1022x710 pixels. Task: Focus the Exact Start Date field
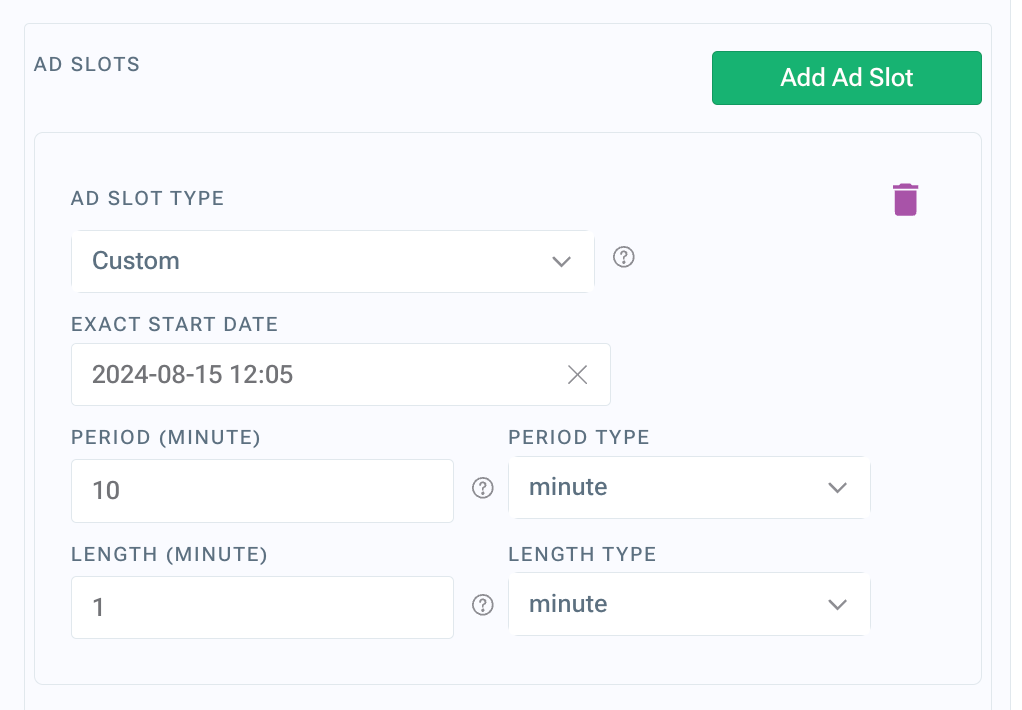[340, 374]
